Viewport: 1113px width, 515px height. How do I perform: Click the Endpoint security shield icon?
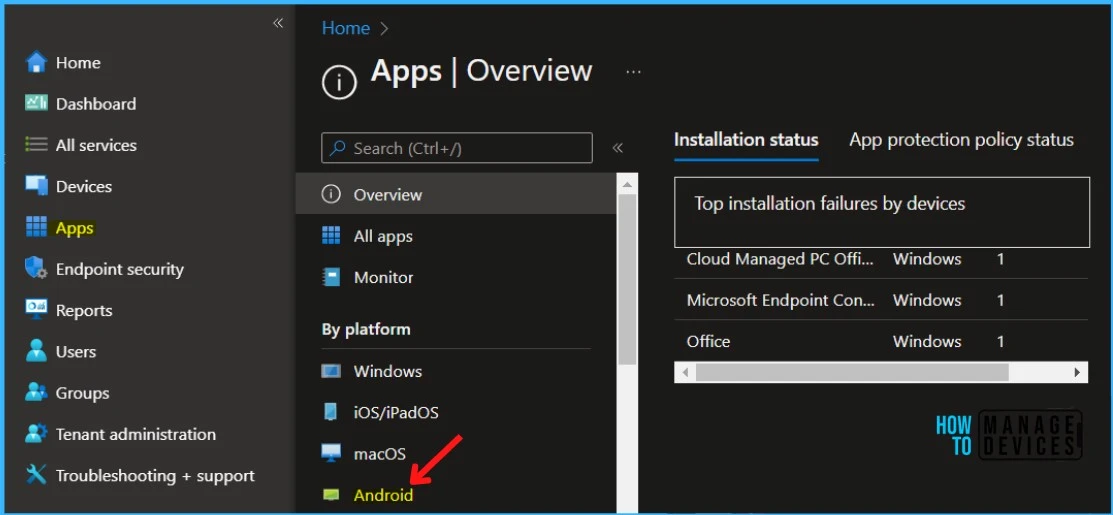point(36,269)
